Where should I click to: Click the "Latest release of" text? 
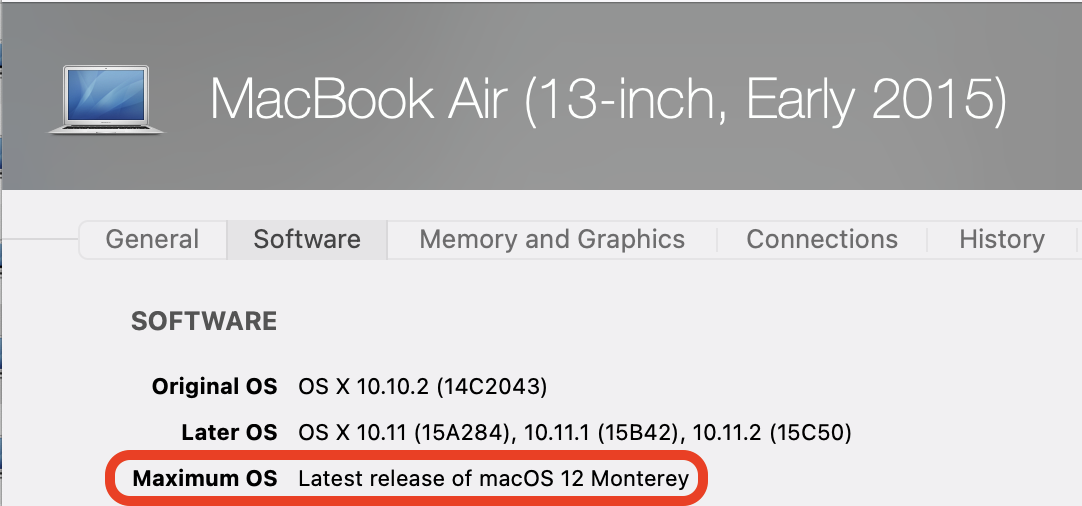(x=385, y=479)
